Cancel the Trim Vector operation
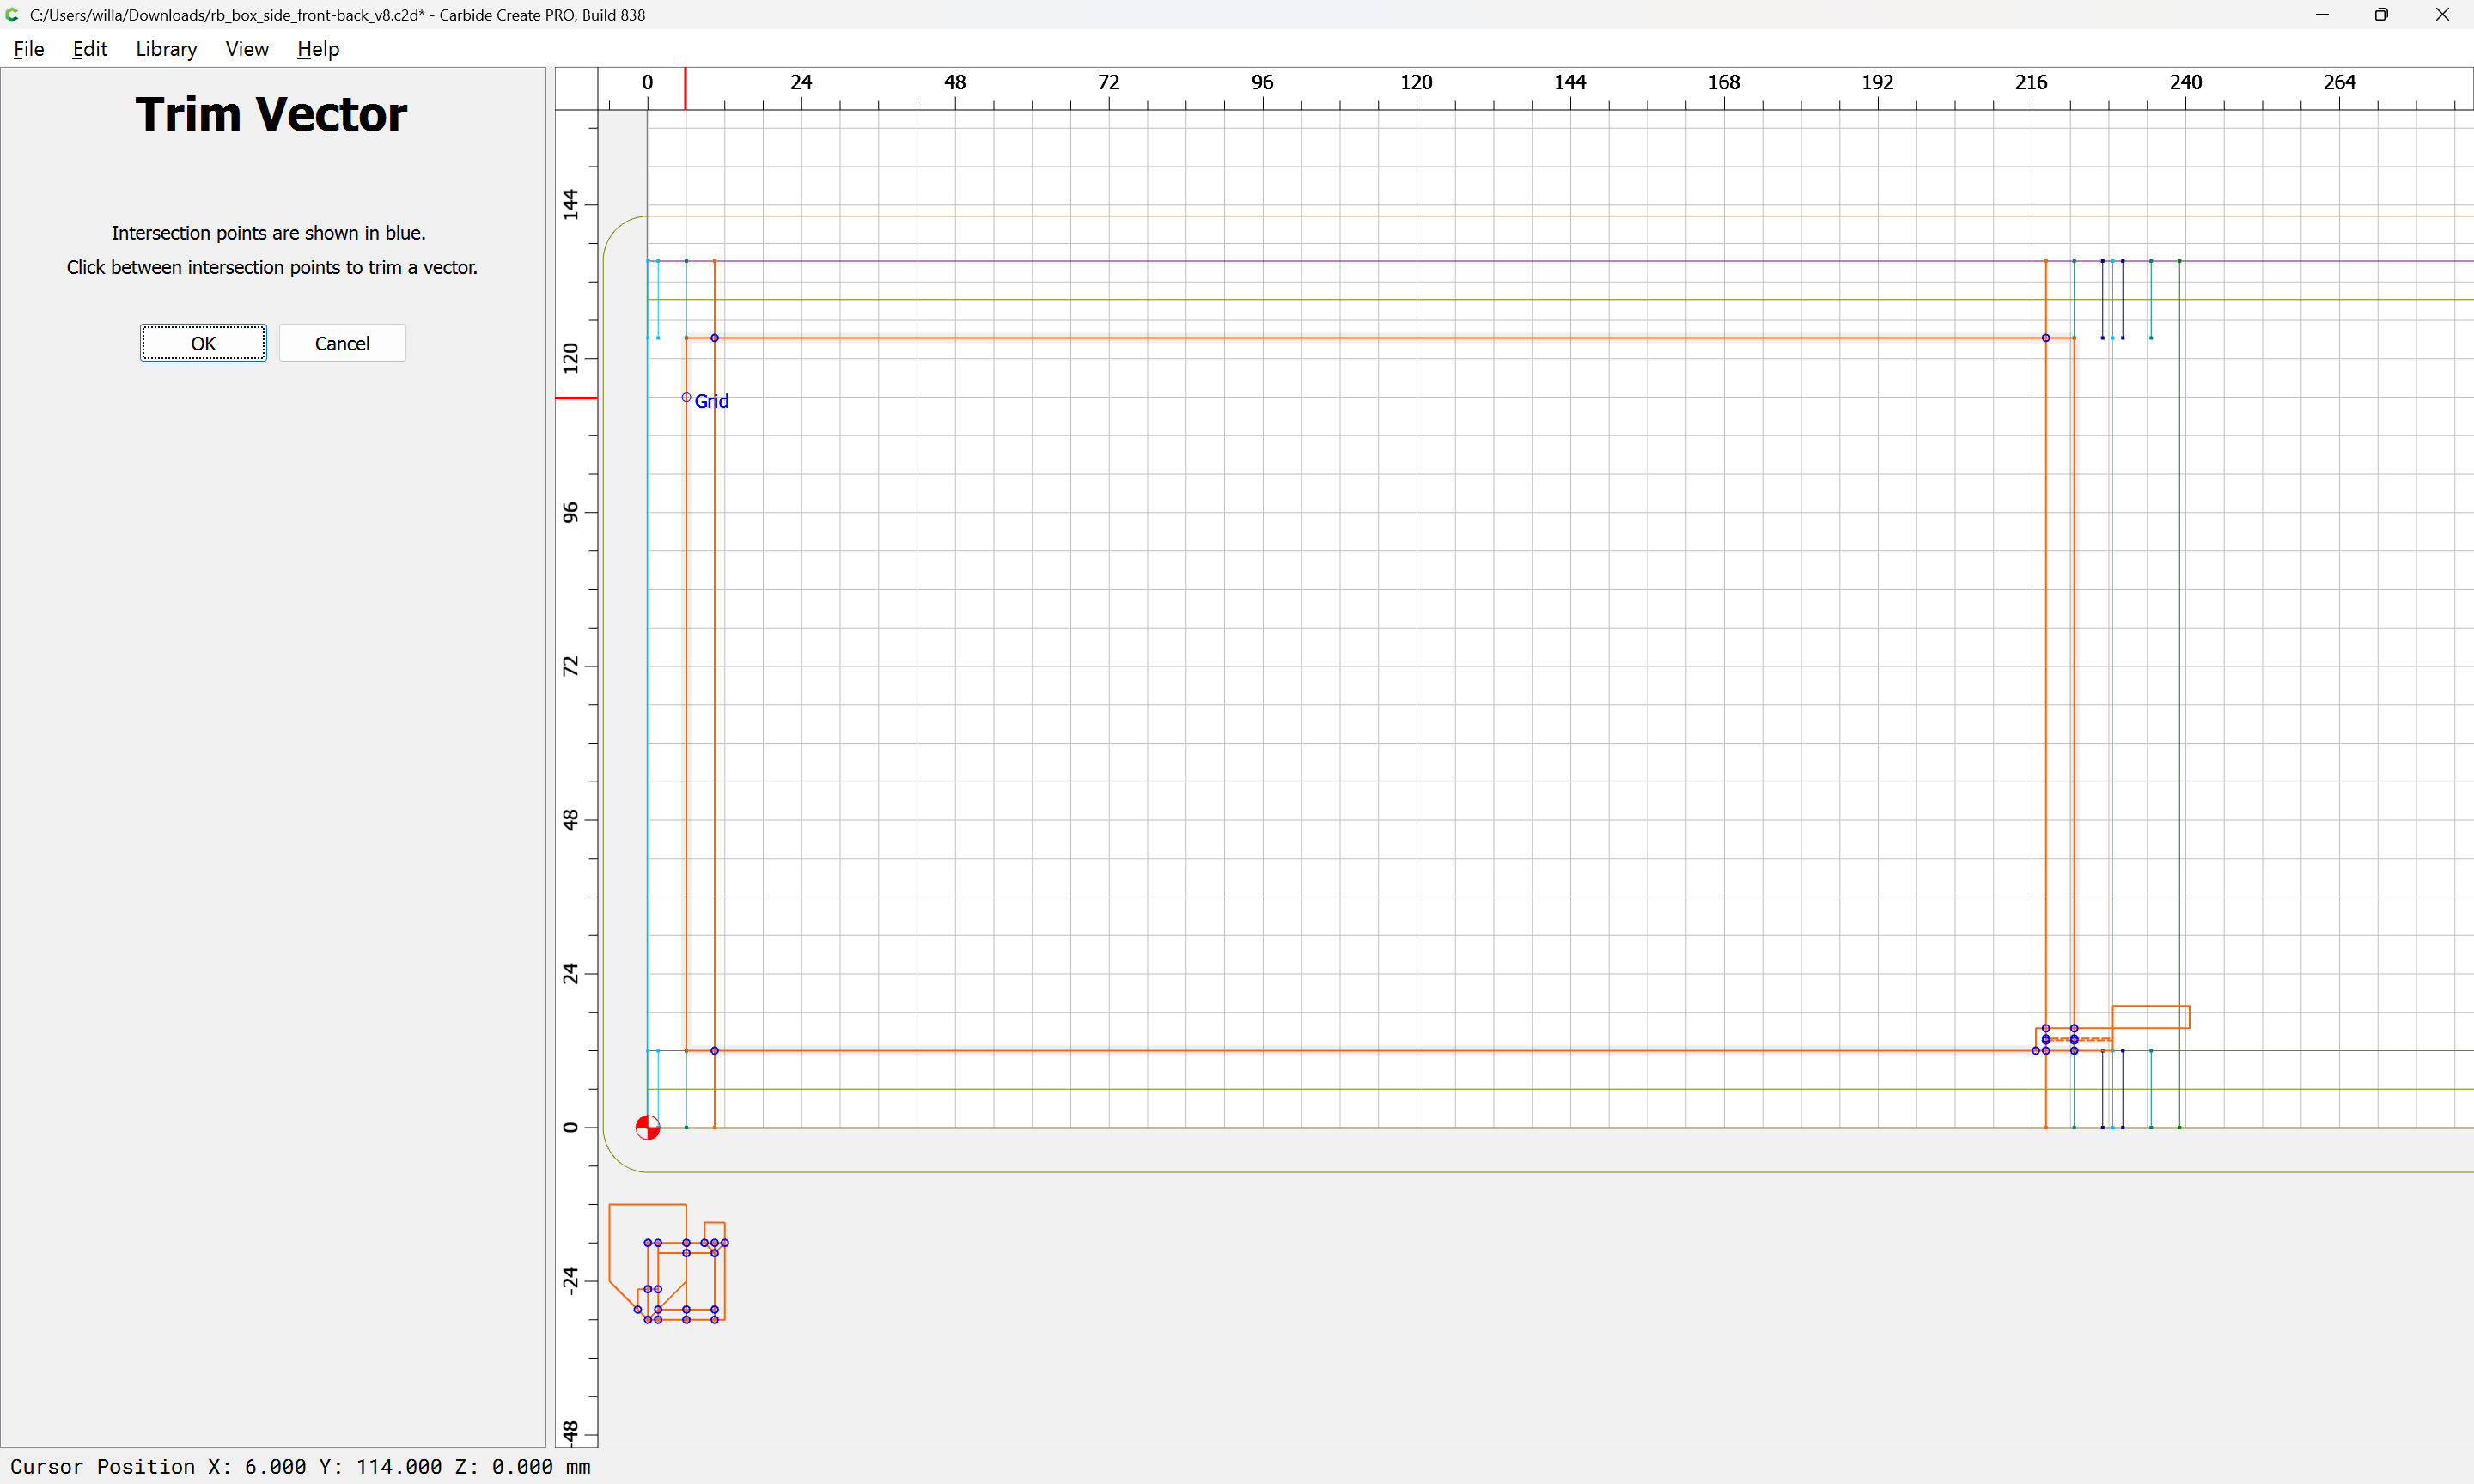This screenshot has width=2474, height=1484. tap(342, 343)
